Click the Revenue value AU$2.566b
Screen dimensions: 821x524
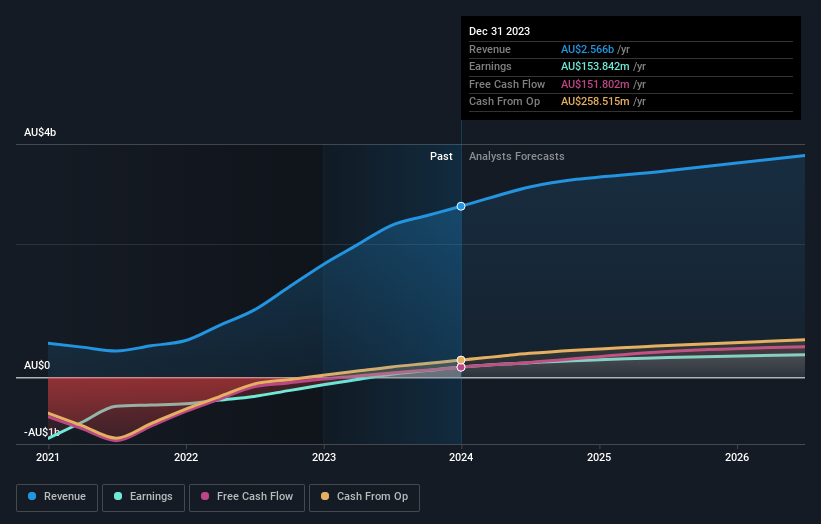click(587, 49)
